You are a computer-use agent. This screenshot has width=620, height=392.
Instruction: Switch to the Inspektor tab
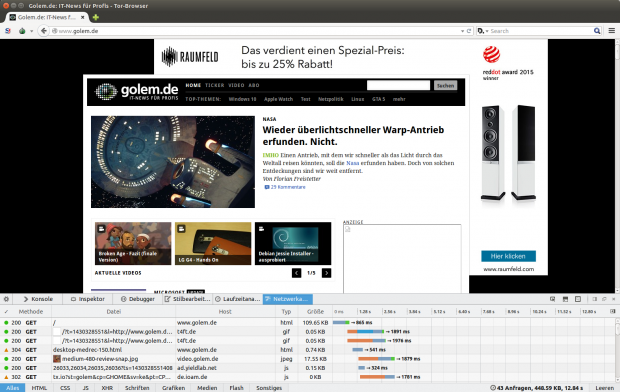(x=87, y=299)
